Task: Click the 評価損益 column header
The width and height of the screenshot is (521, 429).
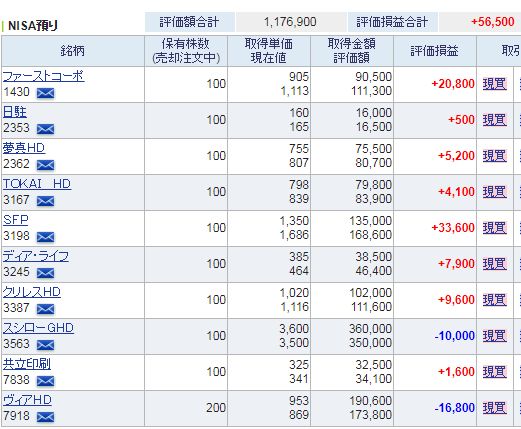Action: pyautogui.click(x=435, y=51)
